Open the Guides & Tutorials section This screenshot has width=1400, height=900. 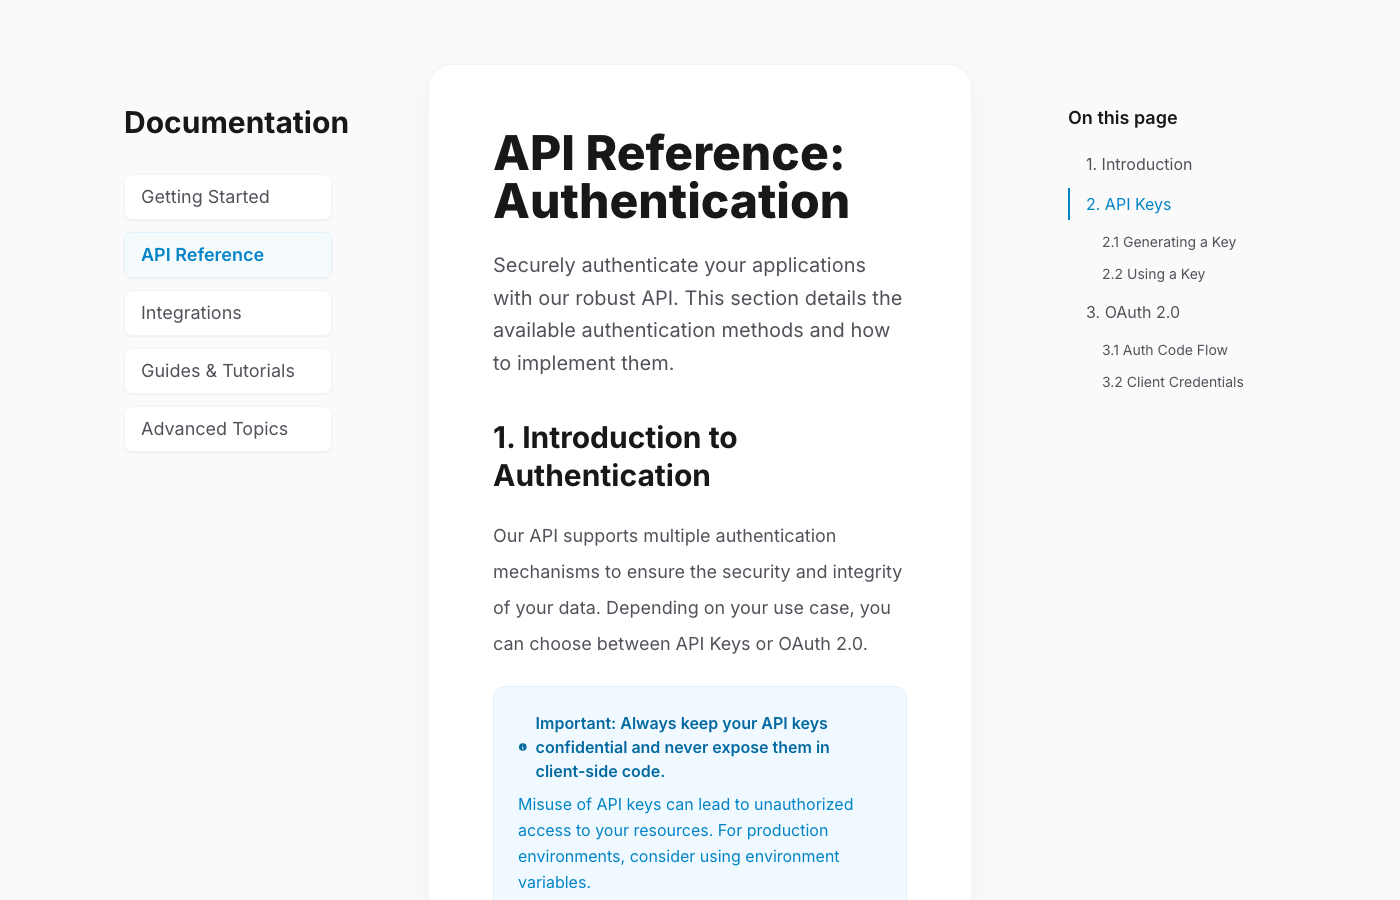[227, 371]
